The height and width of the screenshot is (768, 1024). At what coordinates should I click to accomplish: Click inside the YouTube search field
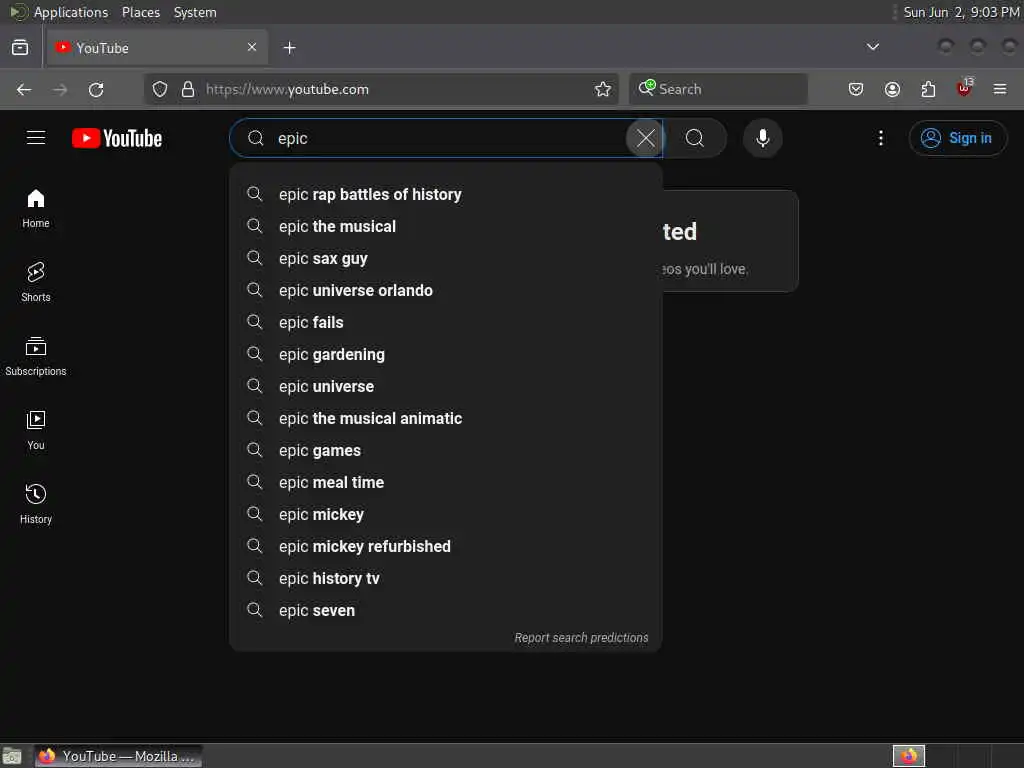(x=447, y=138)
